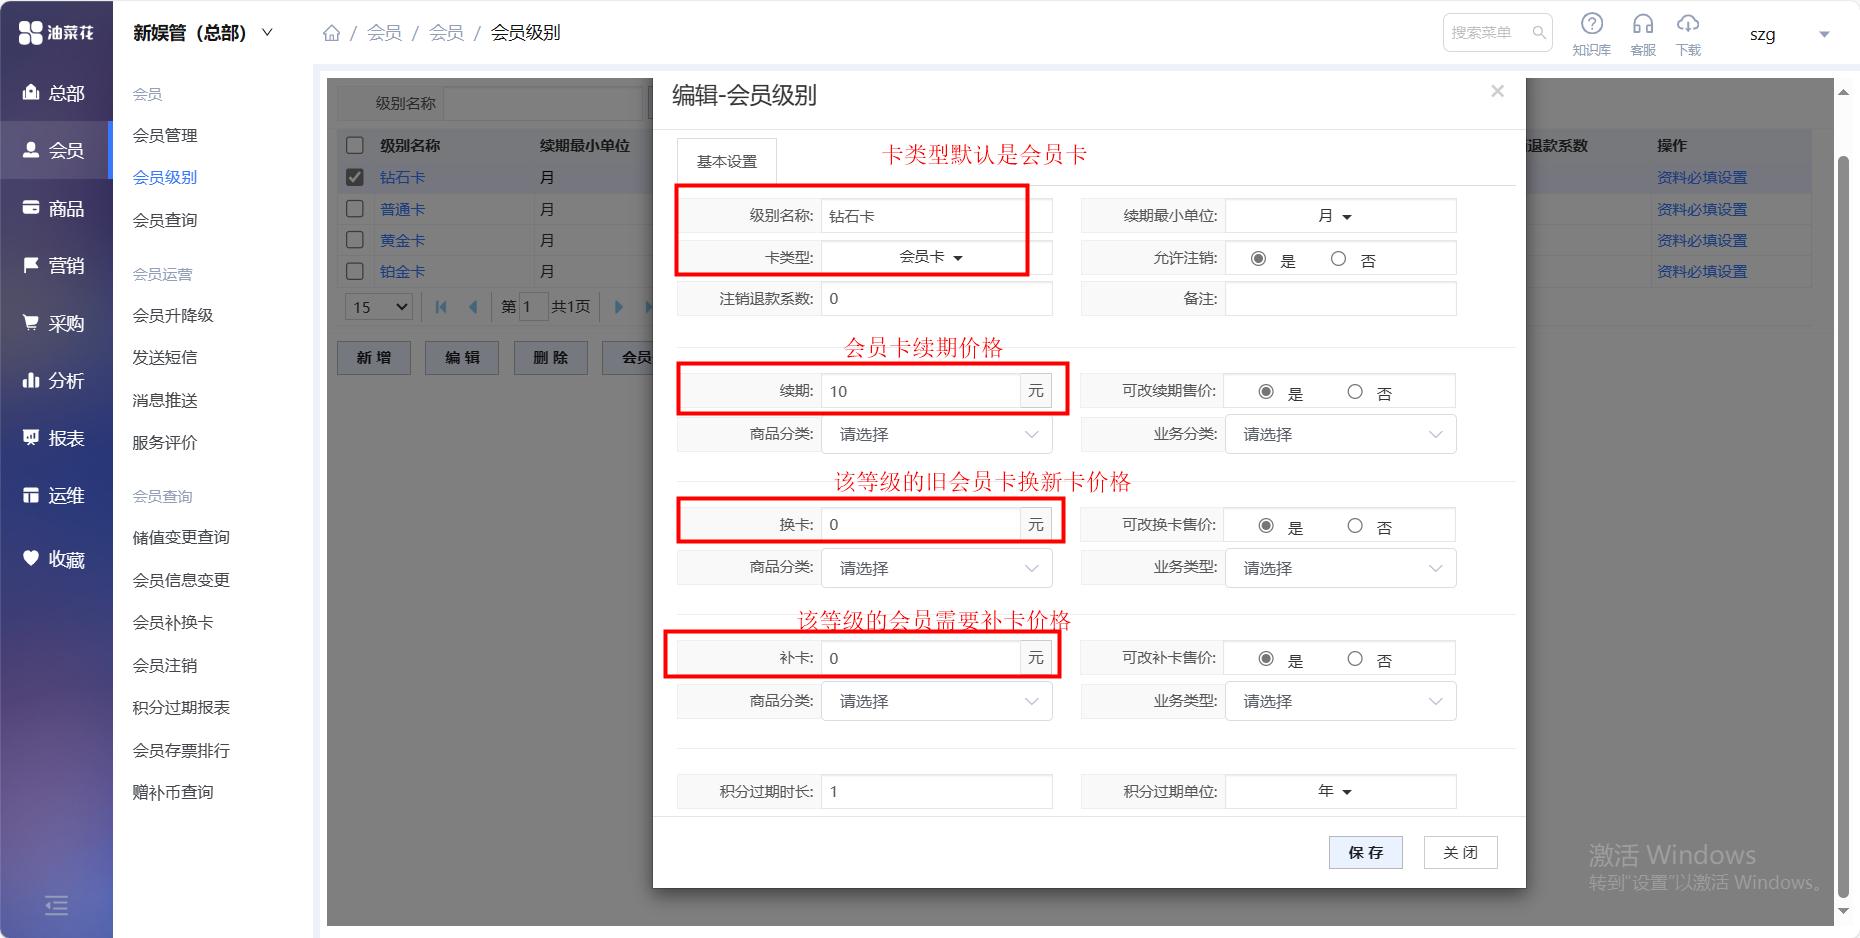The image size is (1860, 938).
Task: Open 会员补换卡 menu item
Action: pyautogui.click(x=173, y=622)
